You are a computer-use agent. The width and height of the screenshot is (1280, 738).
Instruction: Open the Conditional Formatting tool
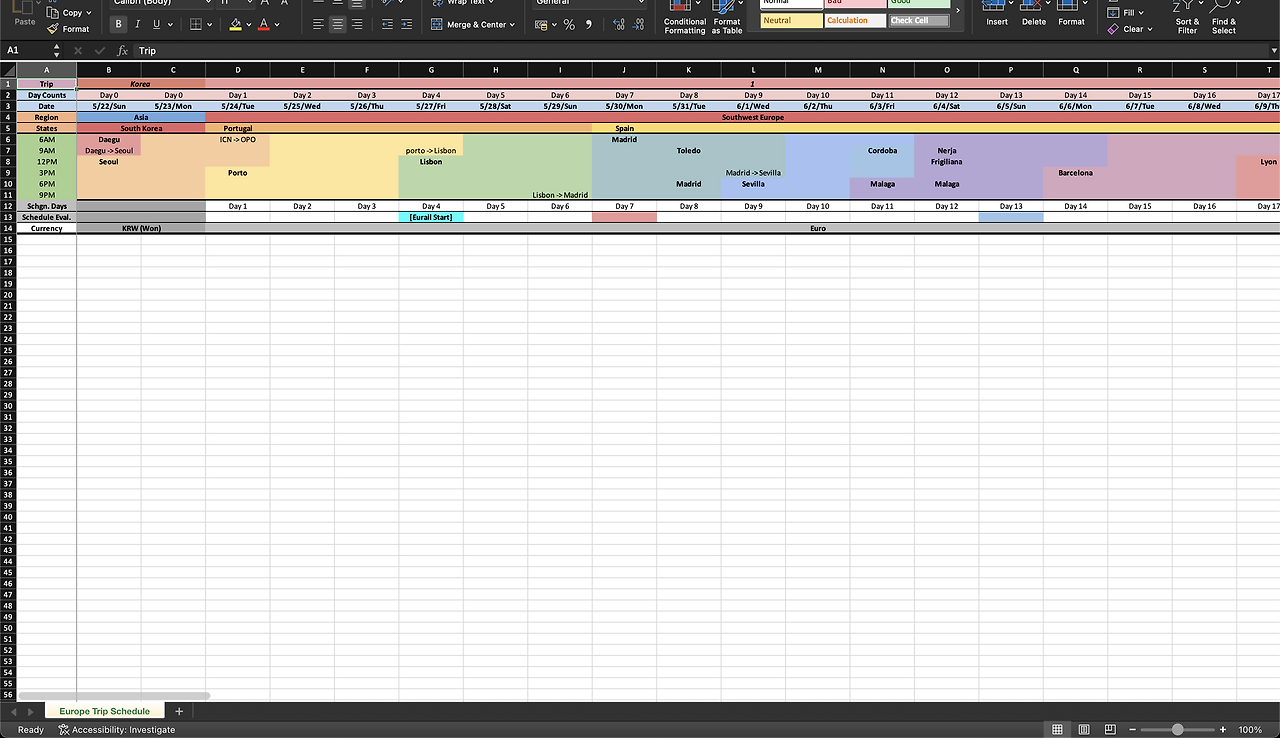(684, 18)
